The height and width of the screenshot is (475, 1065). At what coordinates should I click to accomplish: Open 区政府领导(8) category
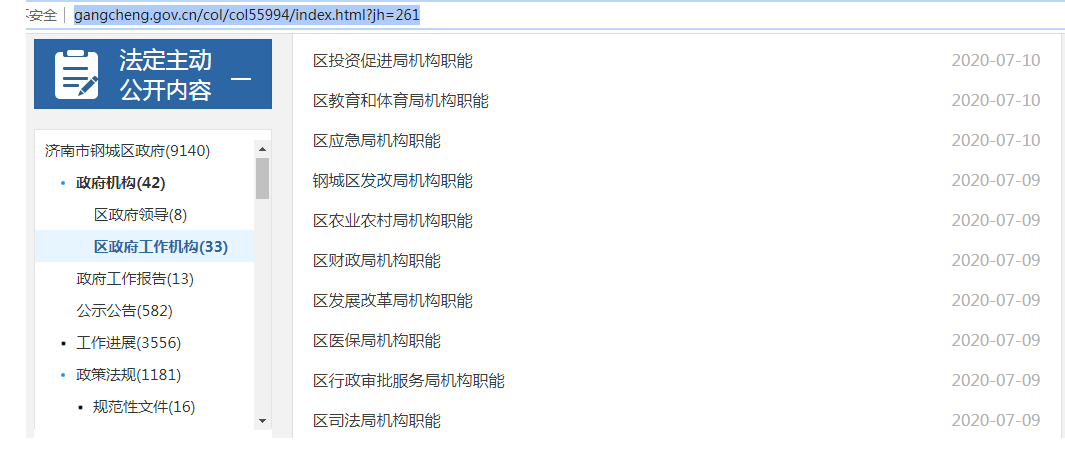tap(141, 215)
